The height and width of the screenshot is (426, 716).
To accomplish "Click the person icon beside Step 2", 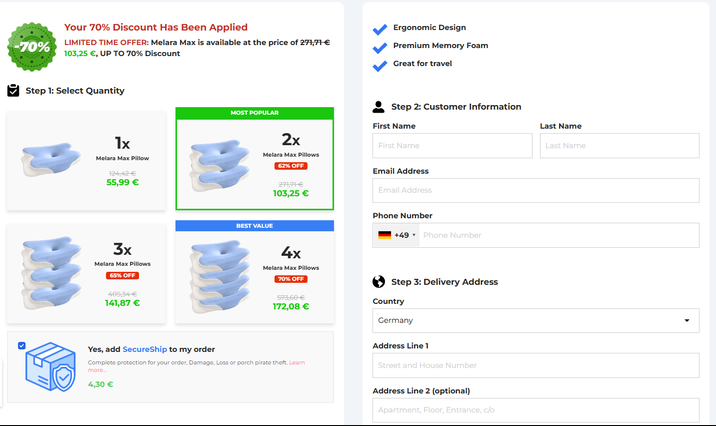I will [x=378, y=107].
